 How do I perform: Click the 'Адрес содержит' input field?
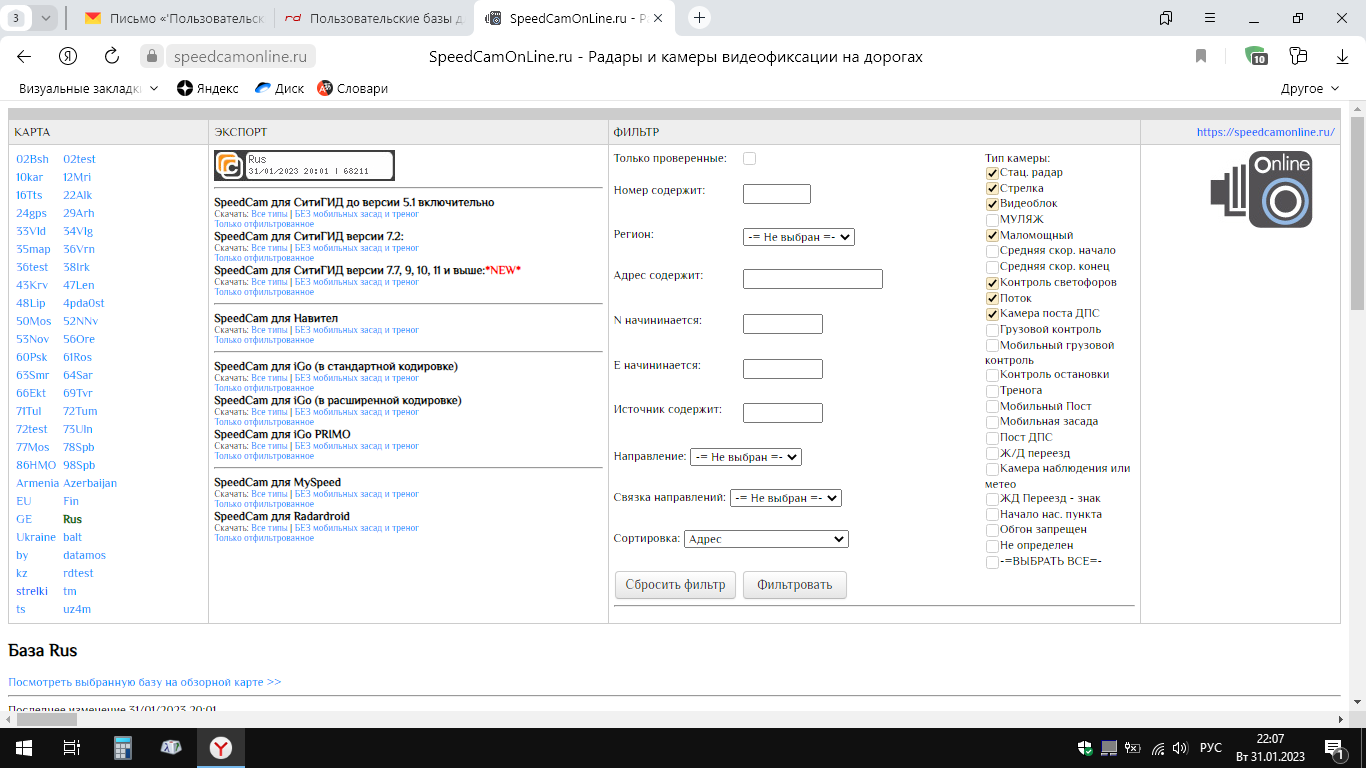(x=812, y=279)
